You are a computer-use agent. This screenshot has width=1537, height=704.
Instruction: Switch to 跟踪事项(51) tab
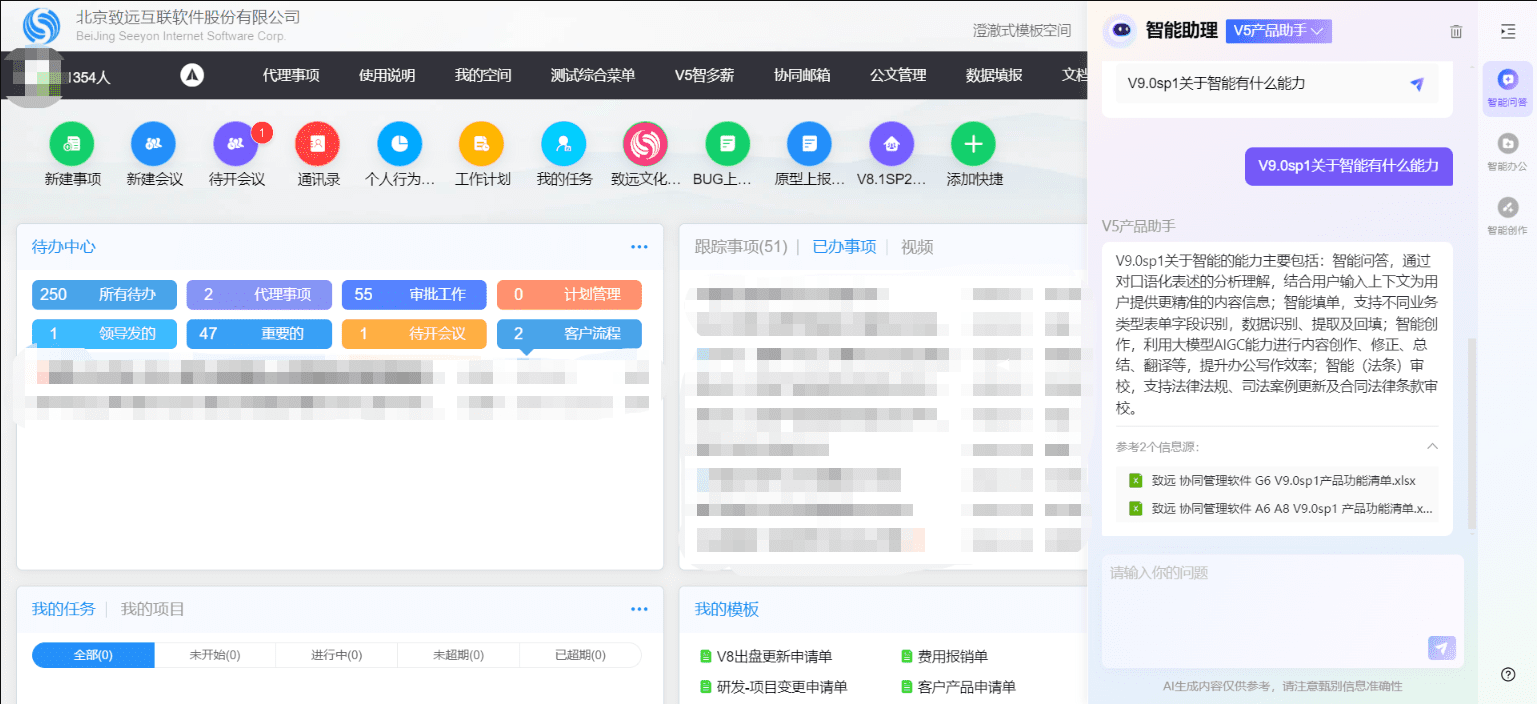(741, 247)
